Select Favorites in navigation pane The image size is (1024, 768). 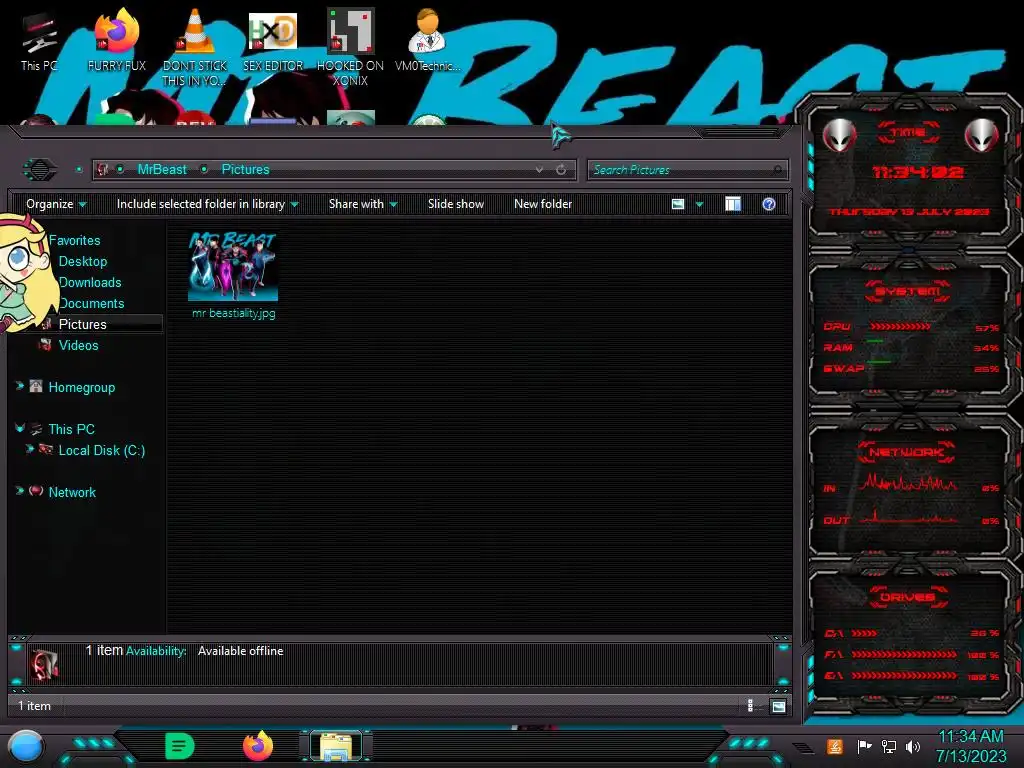74,240
